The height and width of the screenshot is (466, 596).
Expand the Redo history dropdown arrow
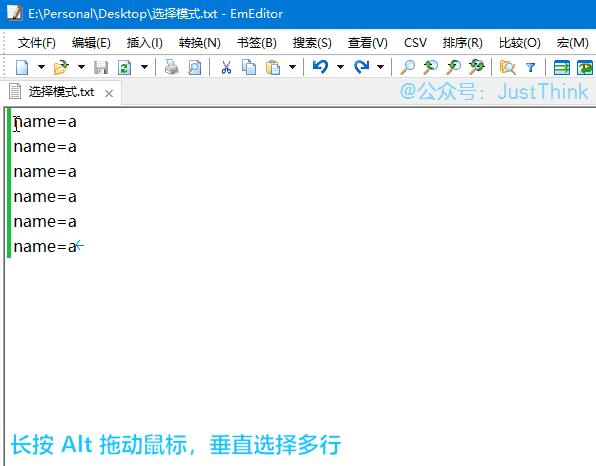[x=380, y=67]
